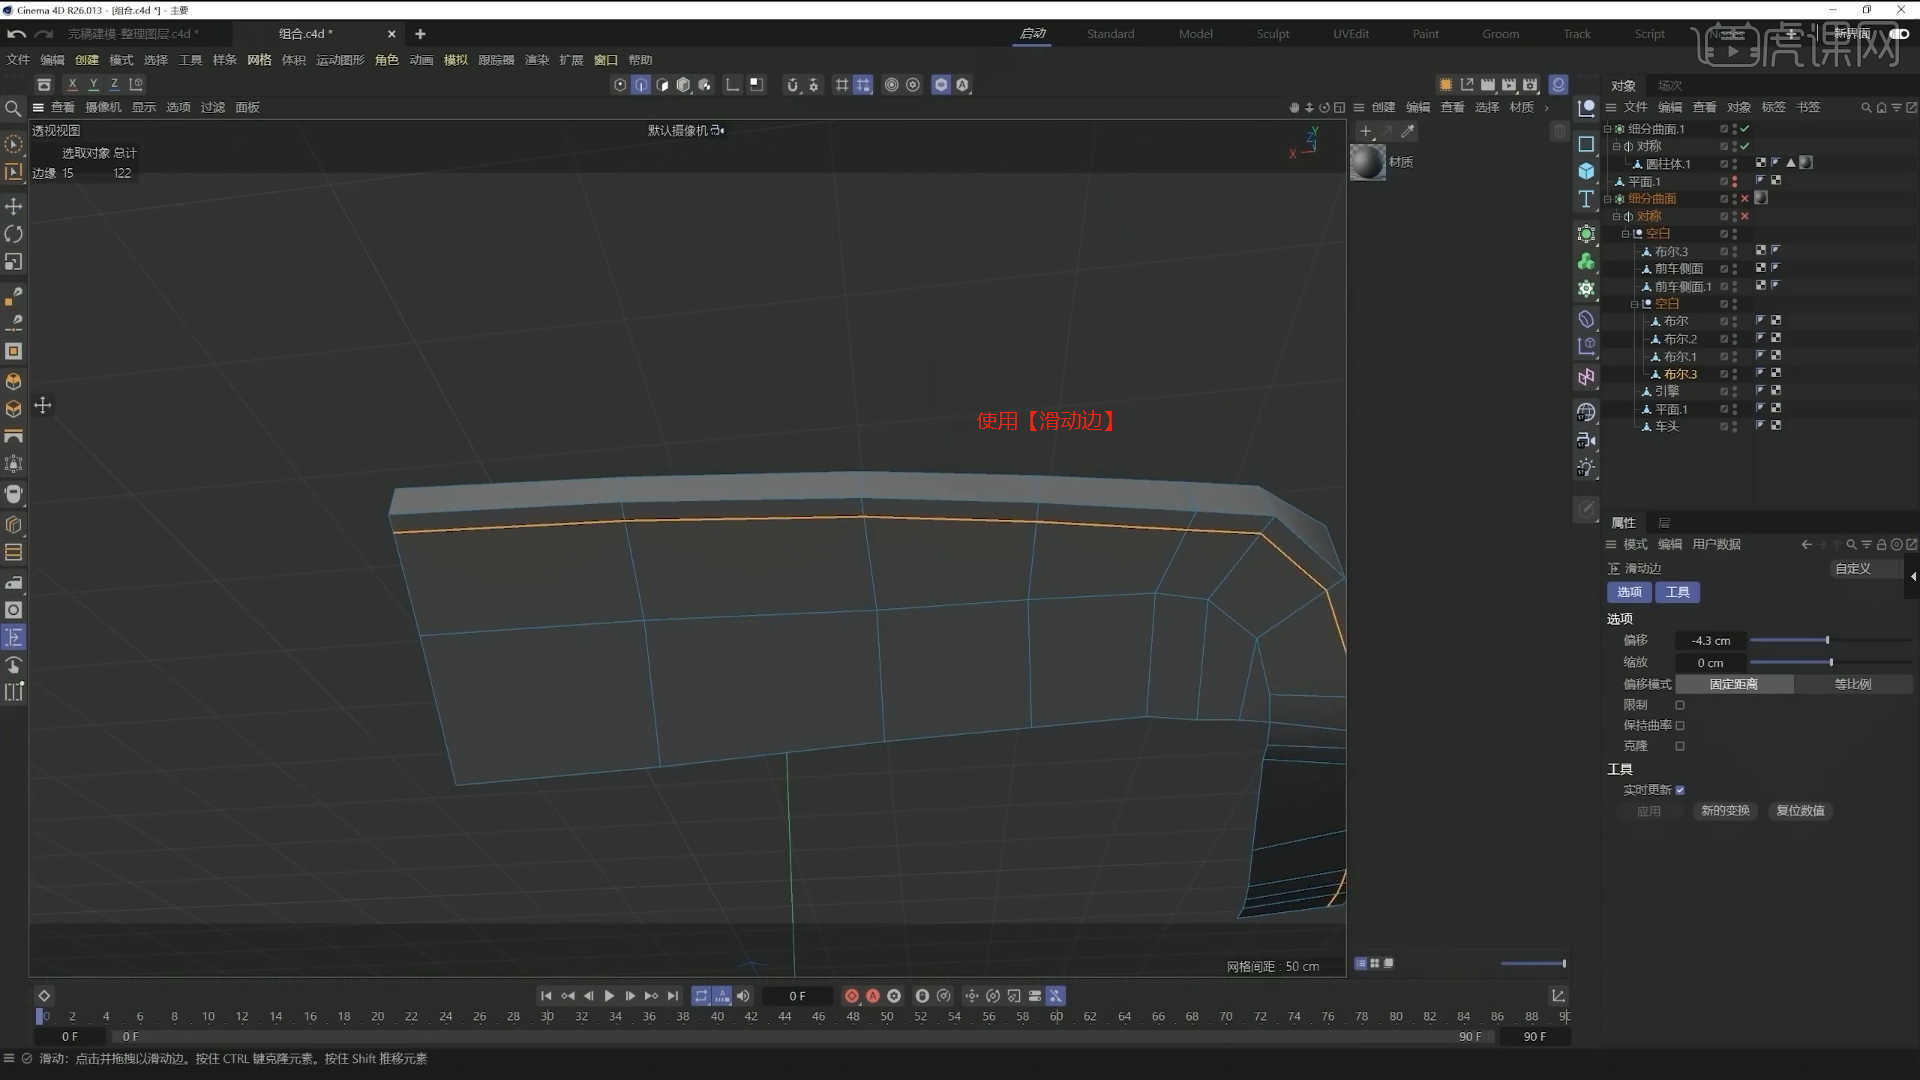The image size is (1920, 1080).
Task: Click the Cube primitive icon in side palette
Action: (x=1586, y=171)
